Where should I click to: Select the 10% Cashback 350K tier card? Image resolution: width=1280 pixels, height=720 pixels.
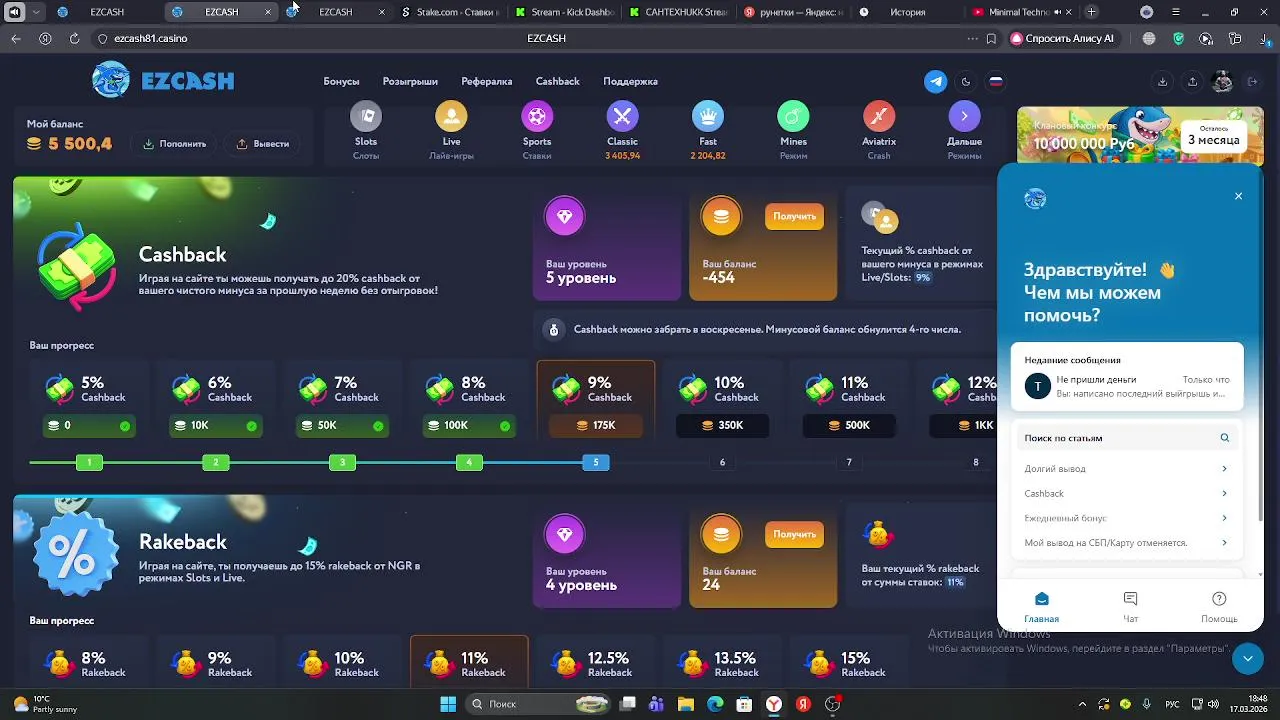coord(723,401)
